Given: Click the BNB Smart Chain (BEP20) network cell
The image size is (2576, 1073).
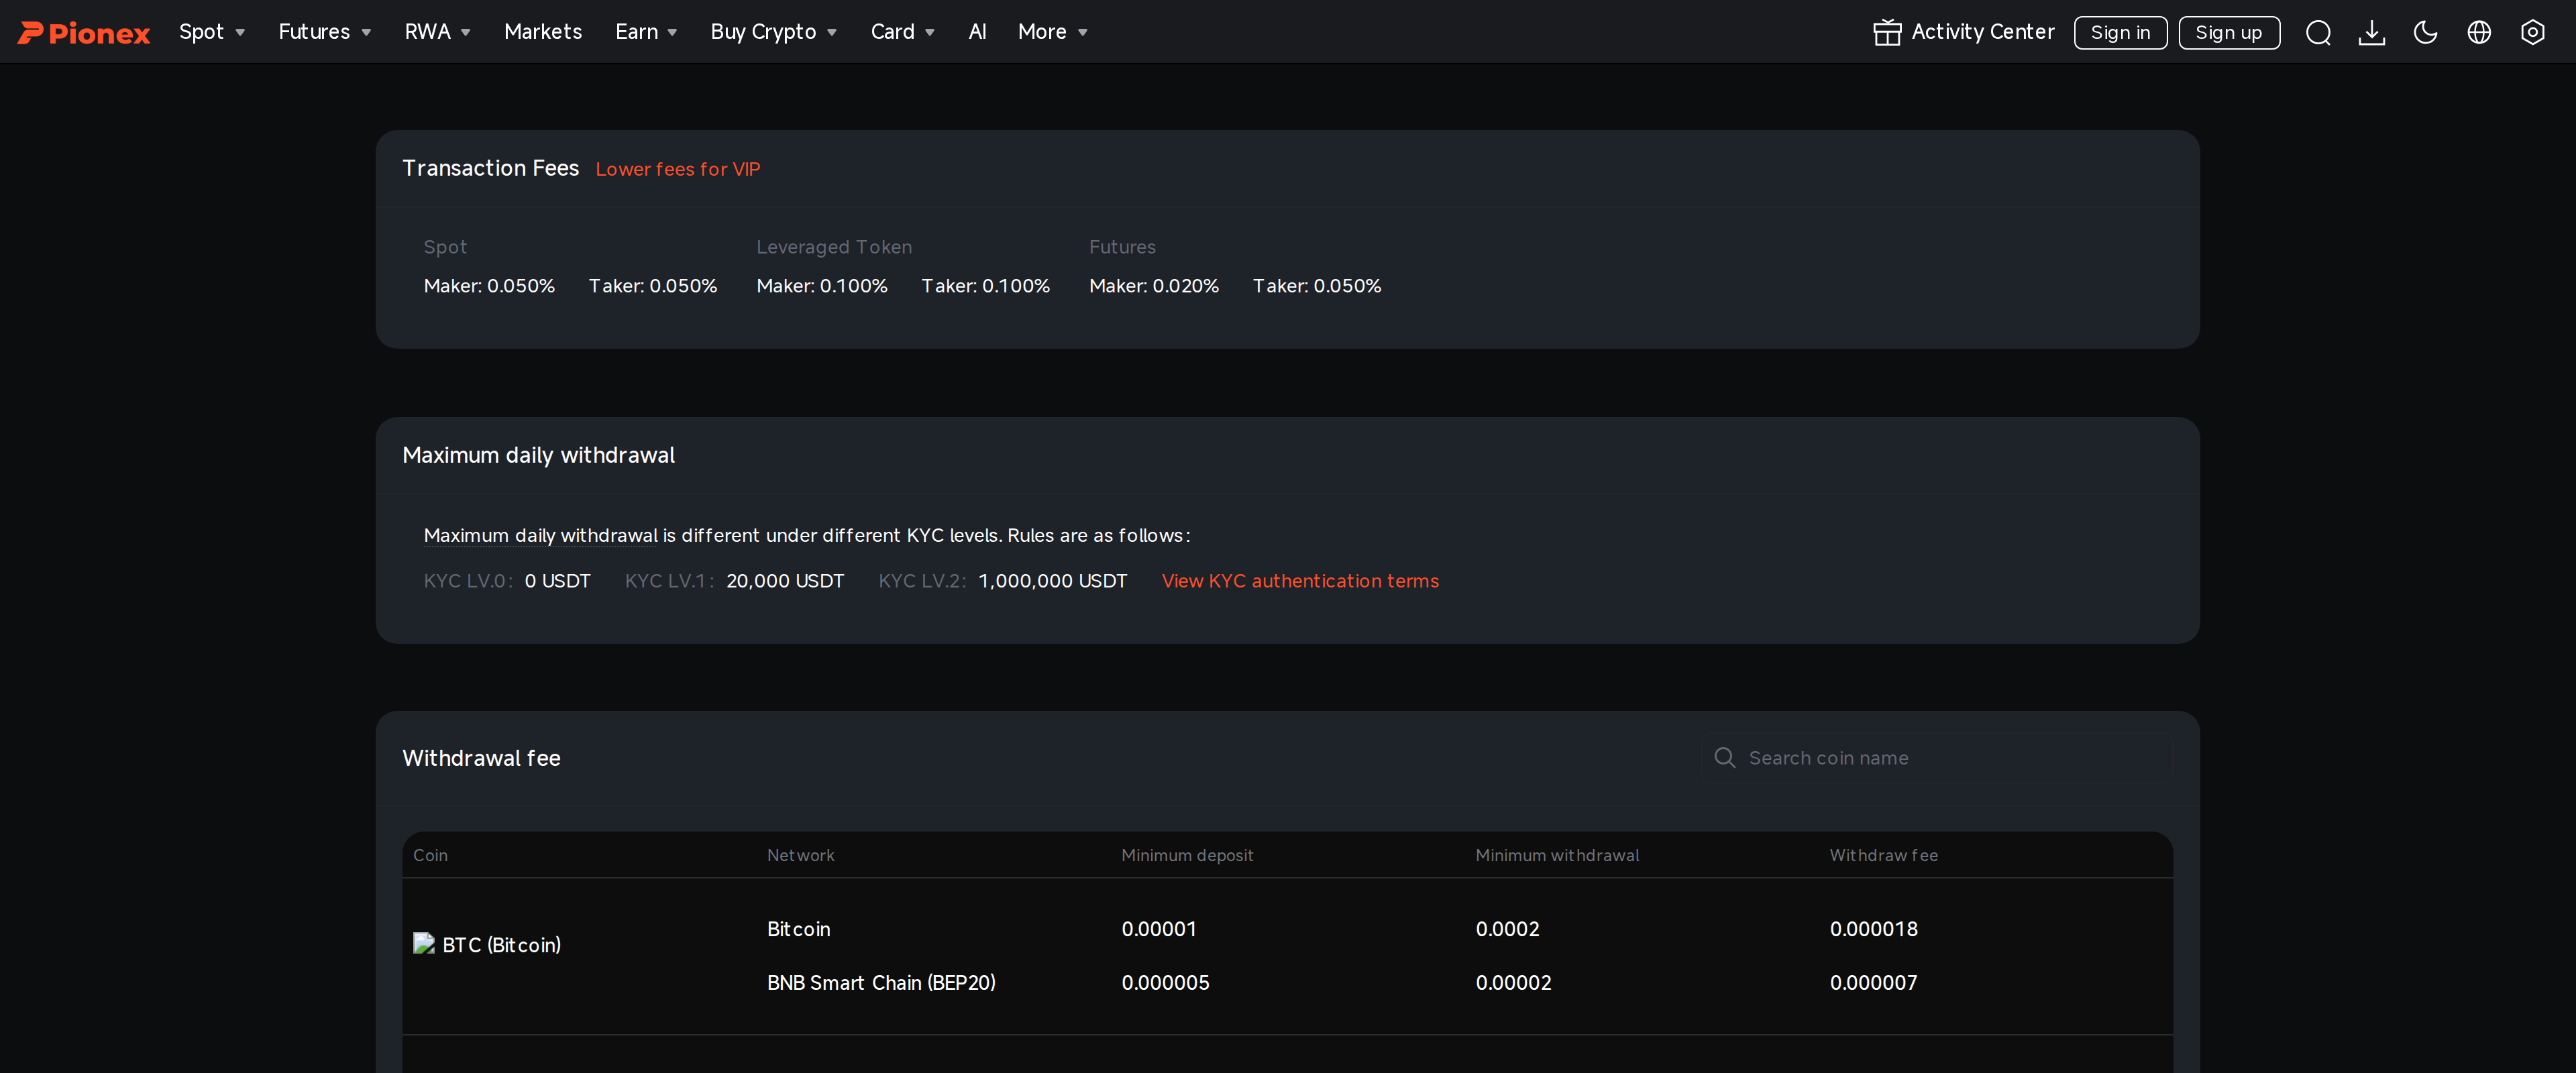Looking at the screenshot, I should (881, 983).
